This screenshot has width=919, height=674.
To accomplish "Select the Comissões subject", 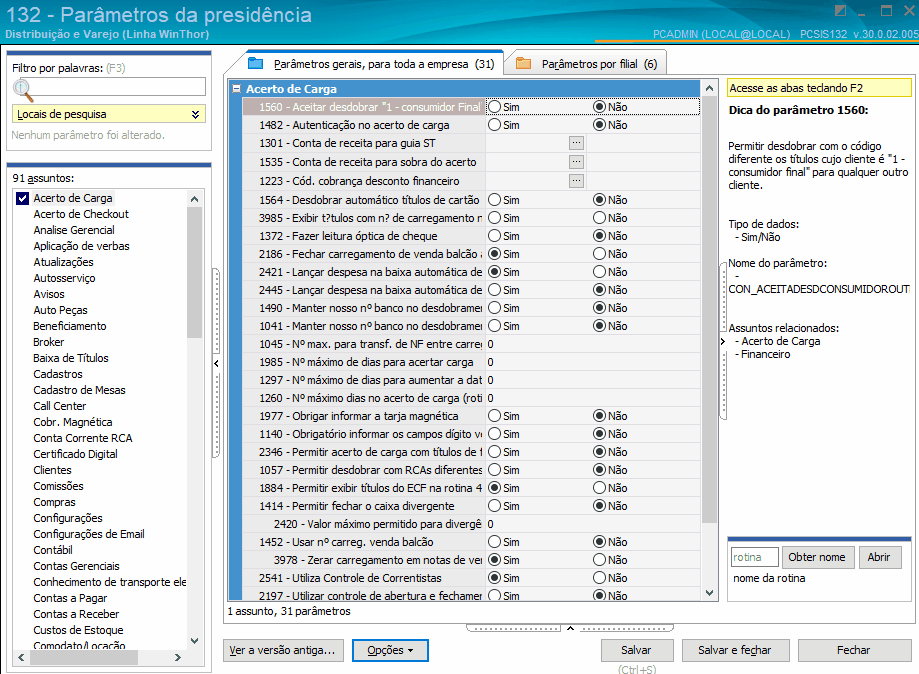I will [59, 486].
